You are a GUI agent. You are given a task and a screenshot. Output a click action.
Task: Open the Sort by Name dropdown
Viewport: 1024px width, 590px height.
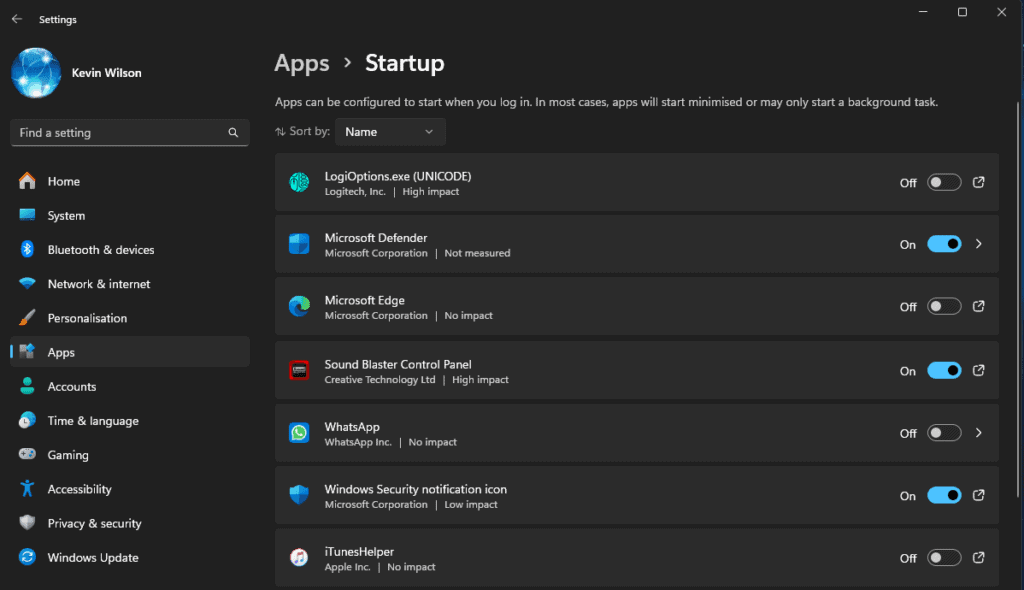tap(390, 132)
